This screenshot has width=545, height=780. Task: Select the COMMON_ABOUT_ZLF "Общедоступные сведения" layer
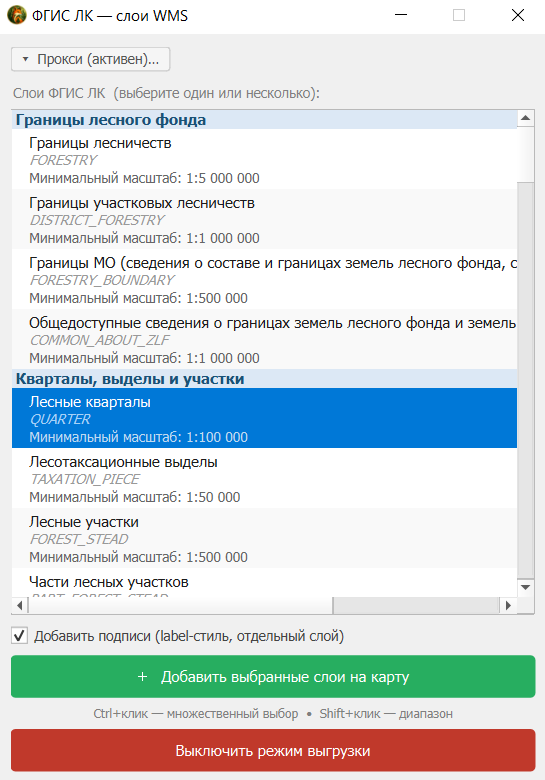tap(265, 339)
